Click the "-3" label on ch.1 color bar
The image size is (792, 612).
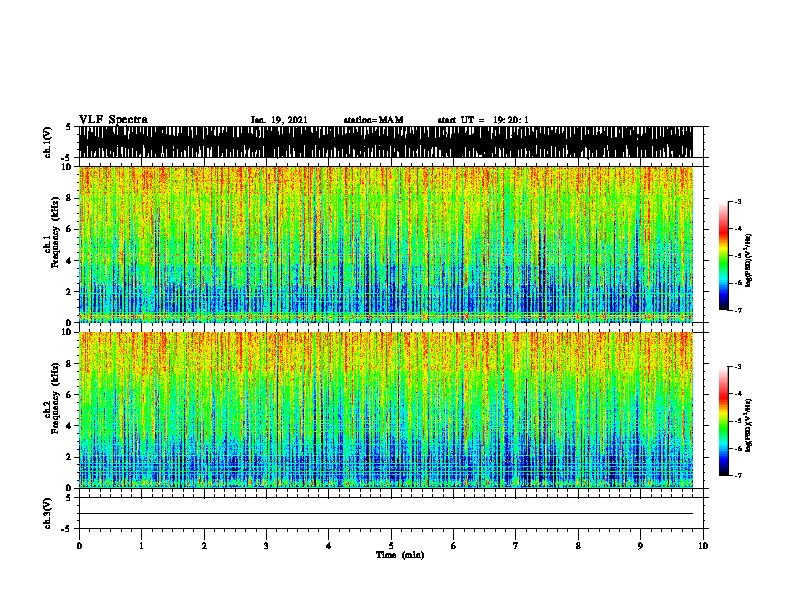[737, 201]
